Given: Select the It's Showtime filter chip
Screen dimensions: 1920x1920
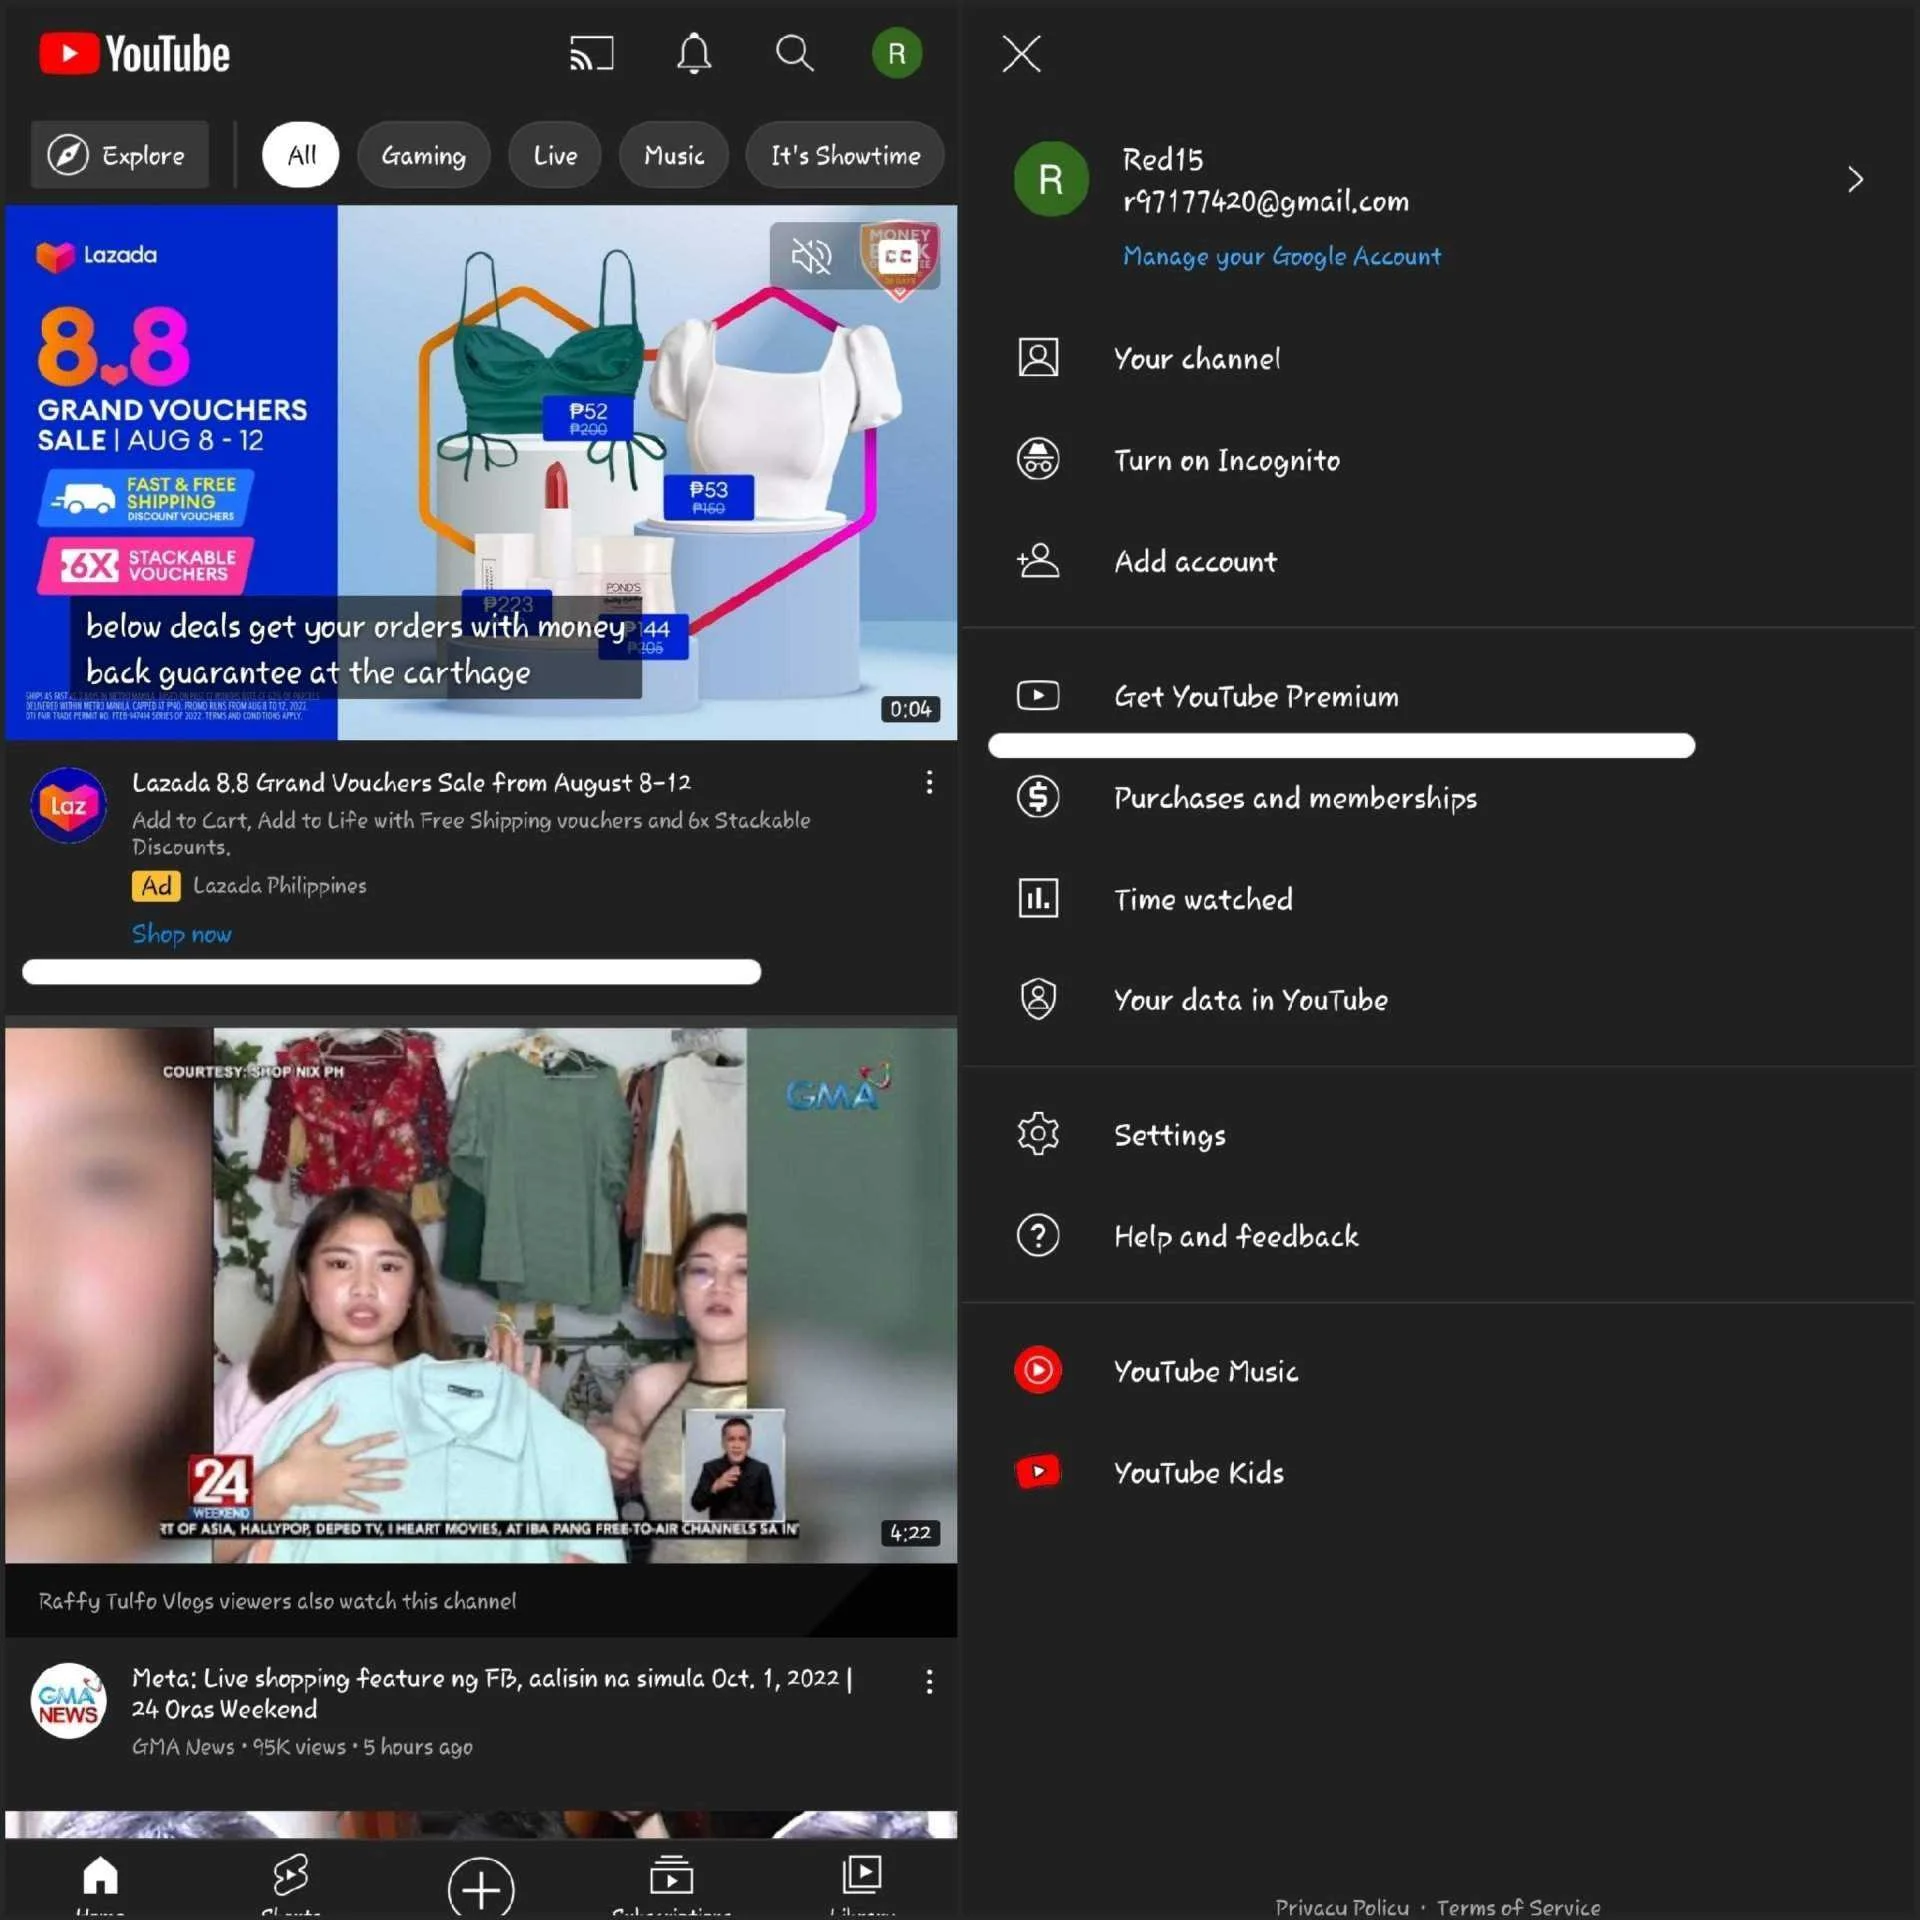Looking at the screenshot, I should (x=846, y=155).
